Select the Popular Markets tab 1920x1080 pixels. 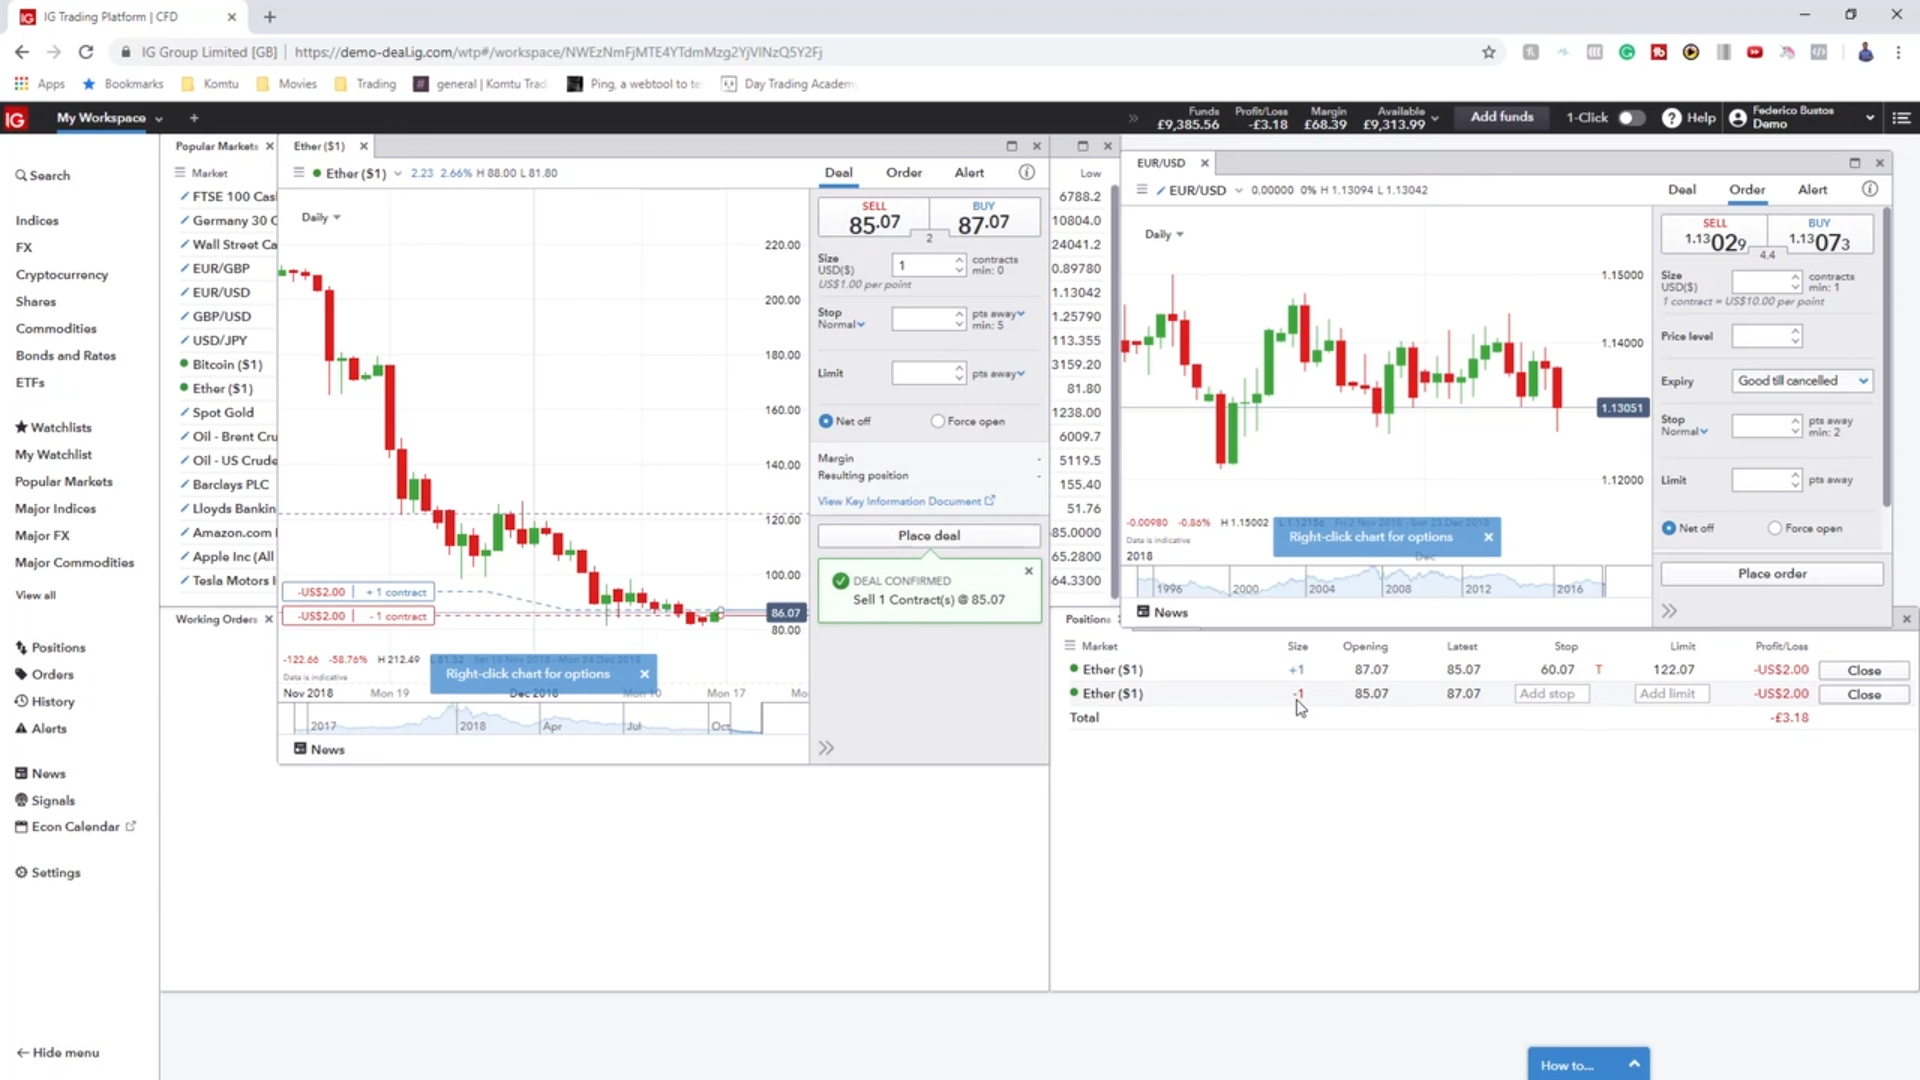216,146
